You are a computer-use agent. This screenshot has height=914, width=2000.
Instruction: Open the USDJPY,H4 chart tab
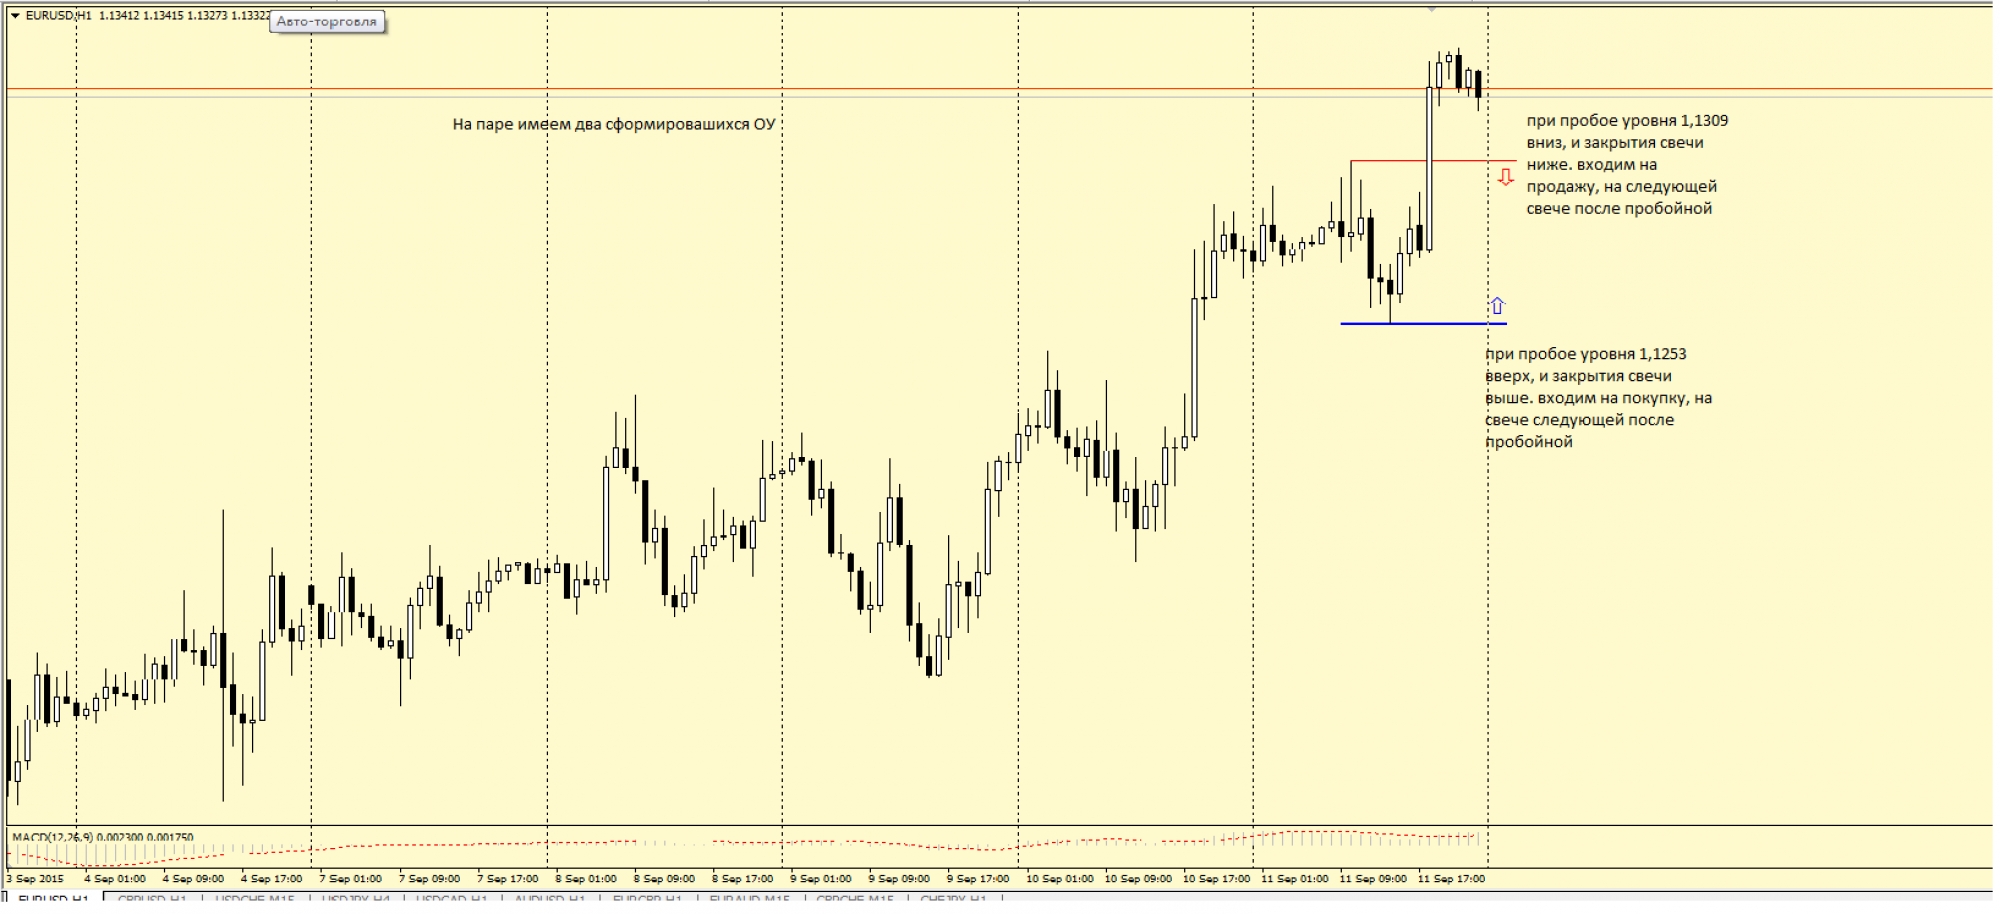click(x=355, y=900)
